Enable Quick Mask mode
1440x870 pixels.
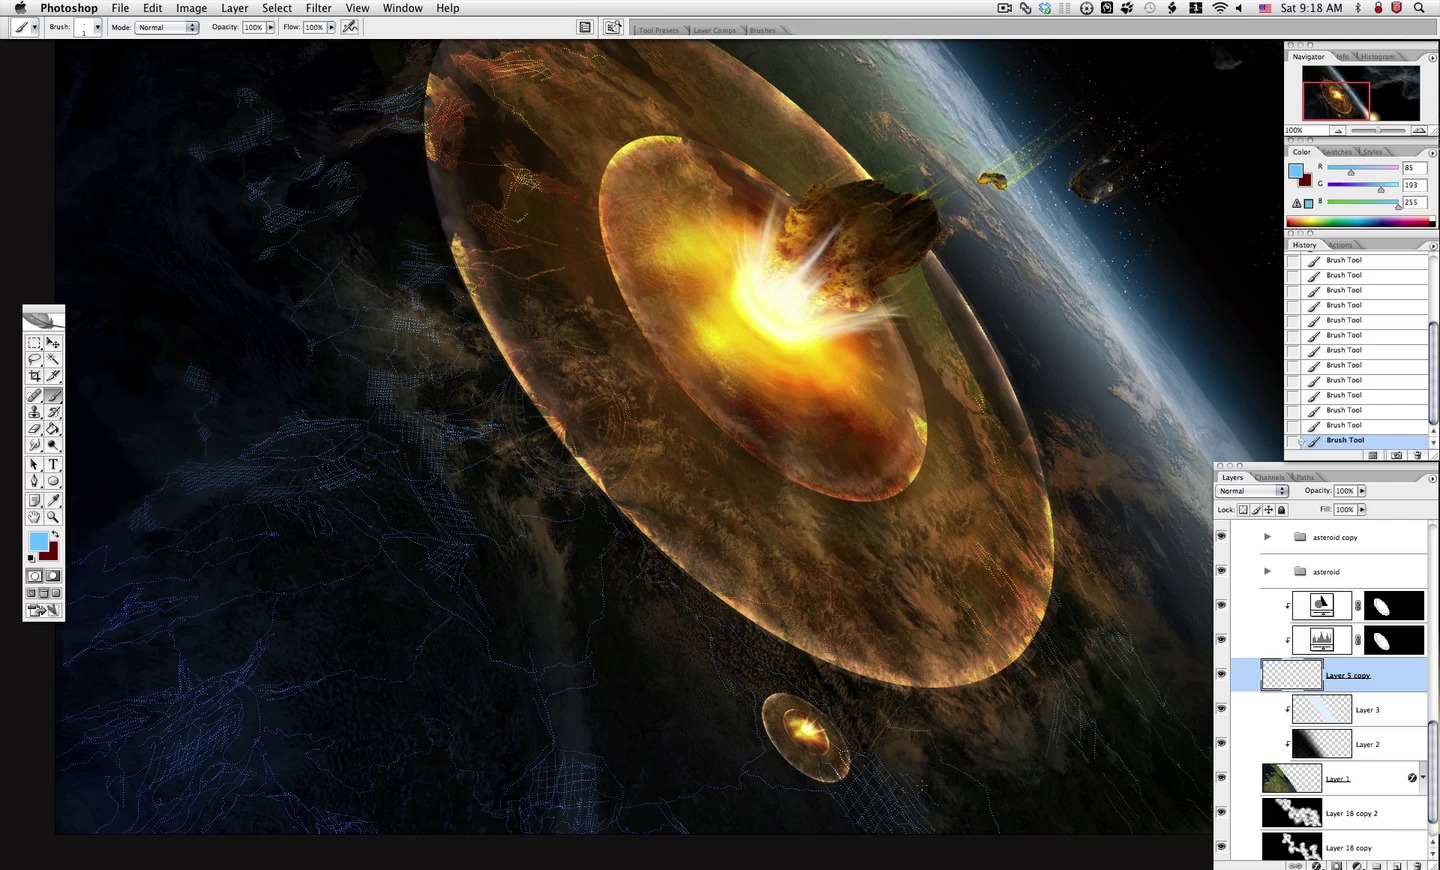pos(53,576)
